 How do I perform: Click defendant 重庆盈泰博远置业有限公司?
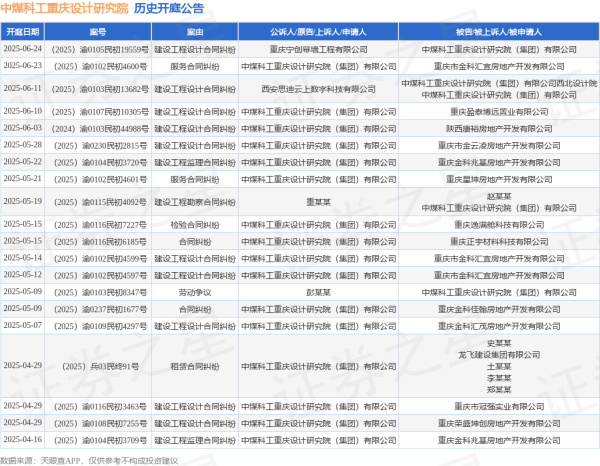coord(499,112)
